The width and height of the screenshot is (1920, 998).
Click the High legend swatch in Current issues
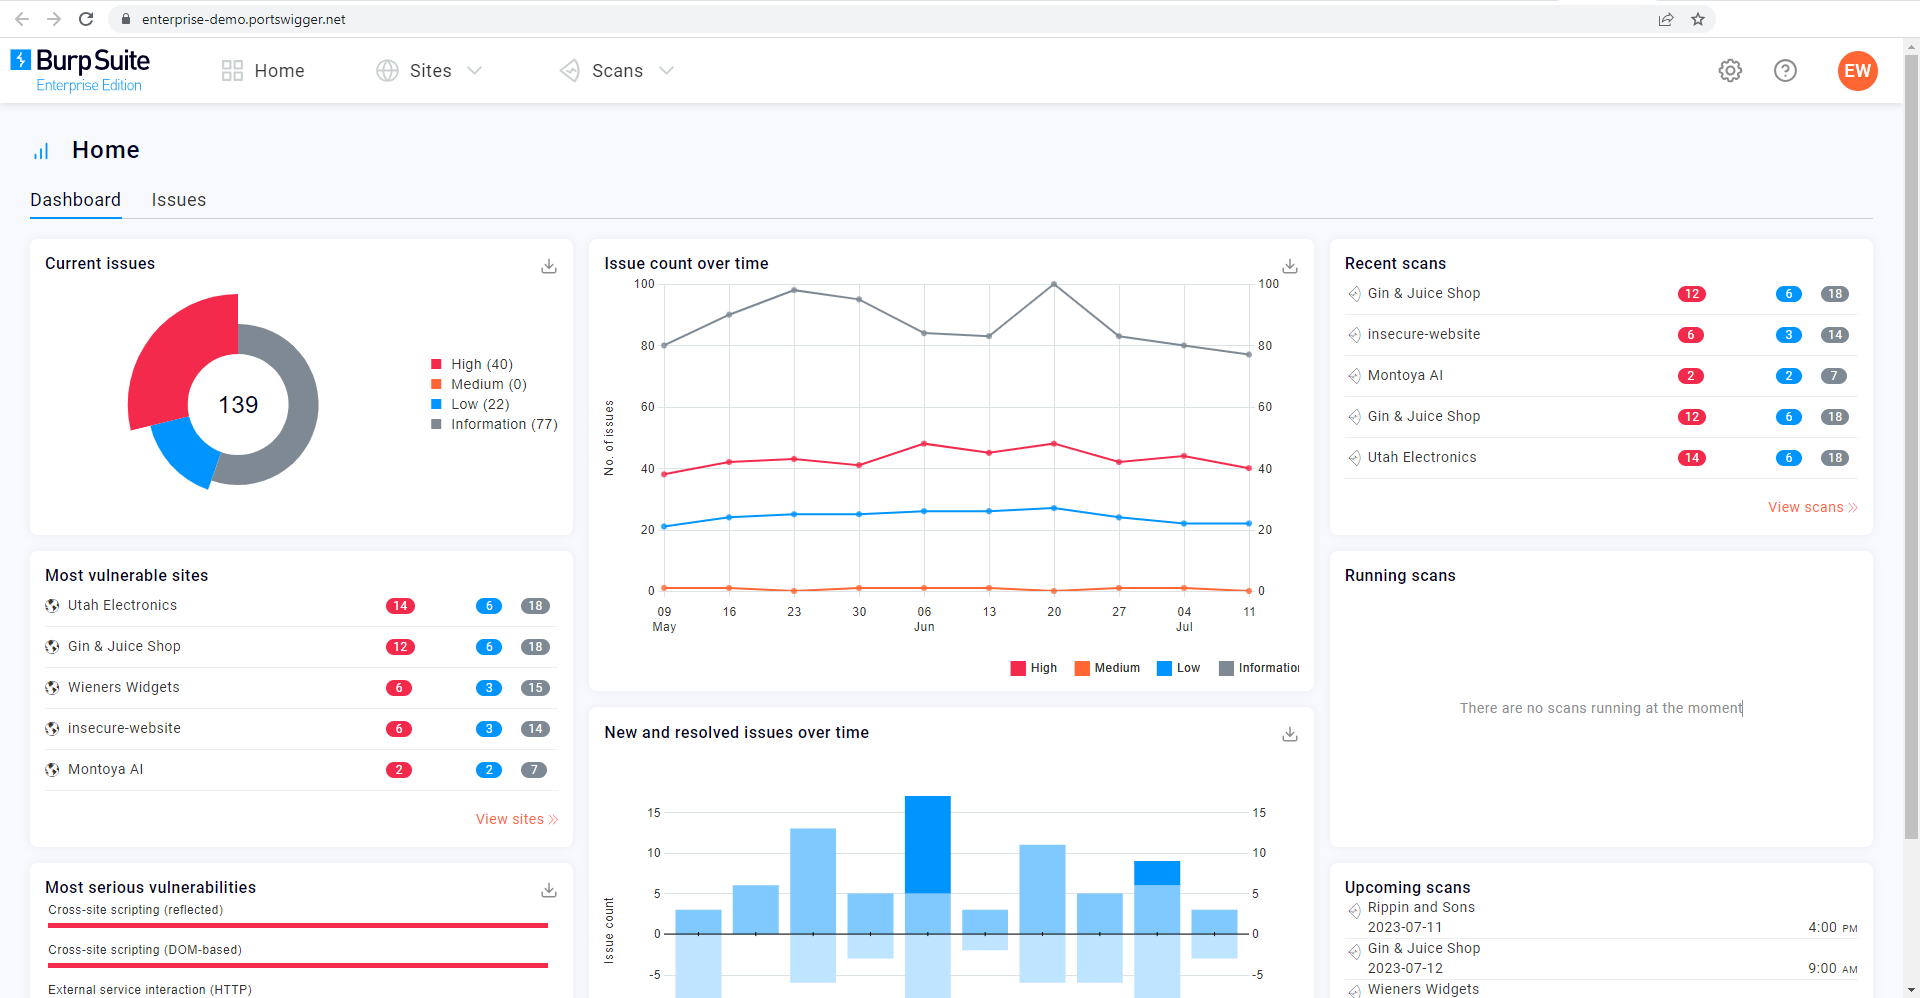(x=437, y=364)
